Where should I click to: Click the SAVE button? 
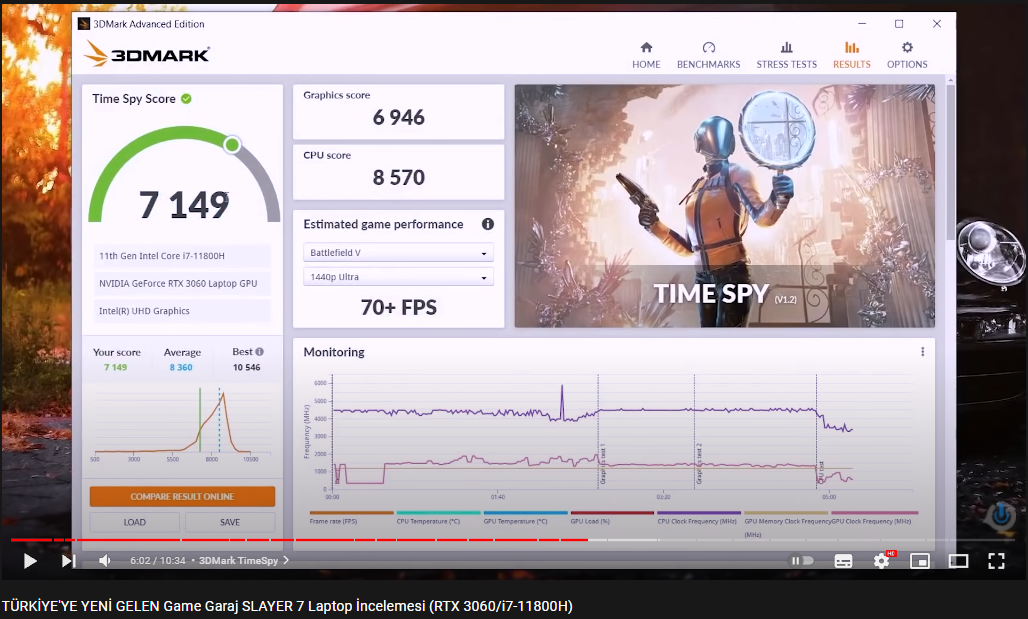[x=230, y=522]
